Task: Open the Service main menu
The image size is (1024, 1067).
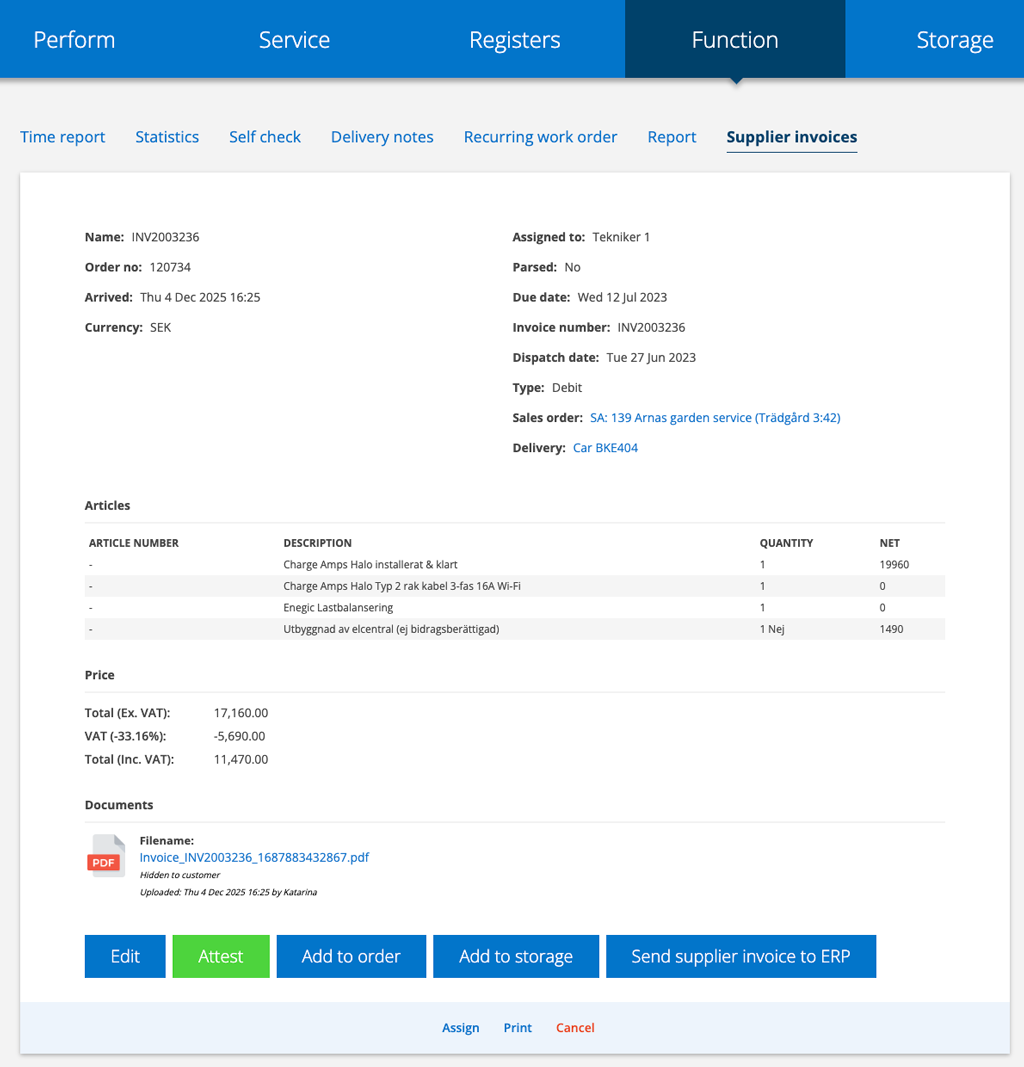Action: coord(294,40)
